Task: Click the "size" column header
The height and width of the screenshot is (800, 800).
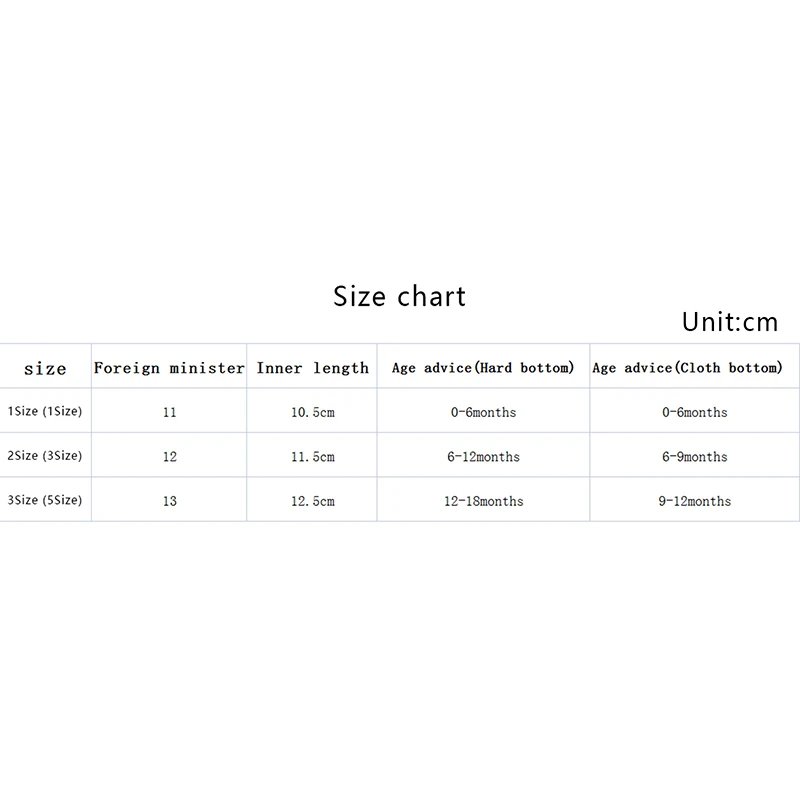Action: pos(45,369)
